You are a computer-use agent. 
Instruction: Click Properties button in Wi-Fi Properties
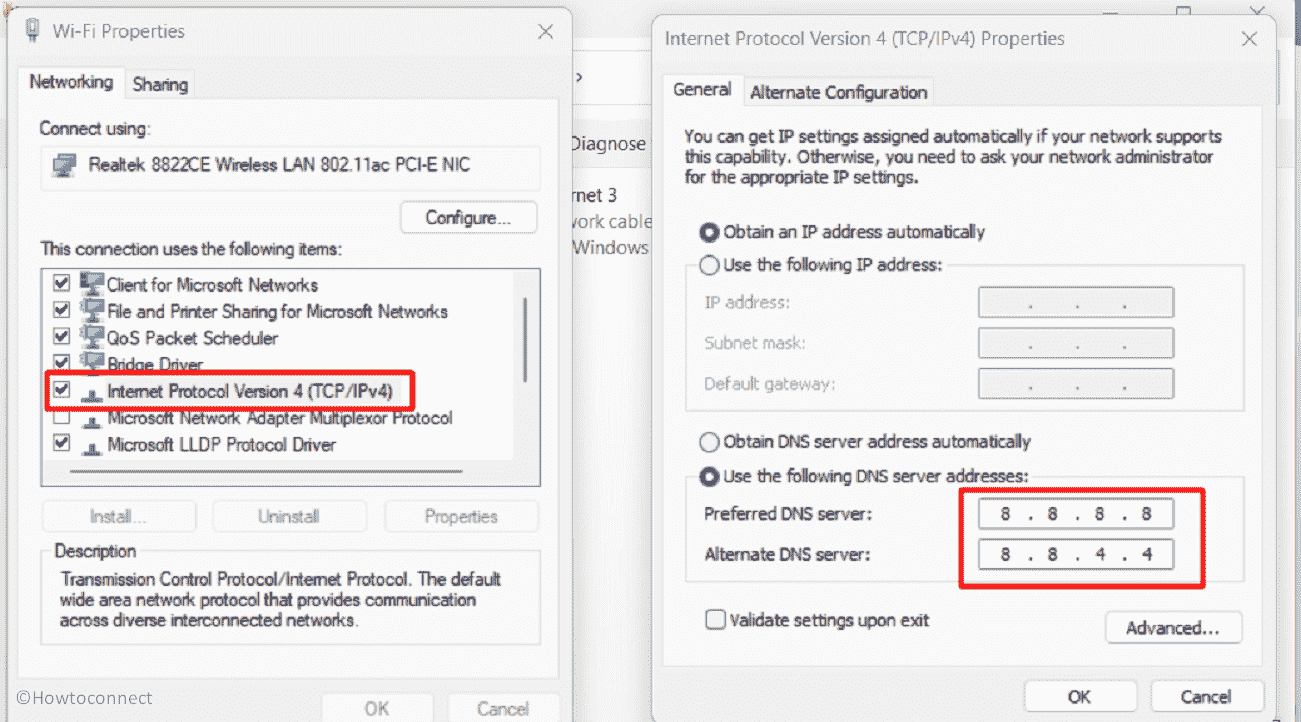click(461, 516)
